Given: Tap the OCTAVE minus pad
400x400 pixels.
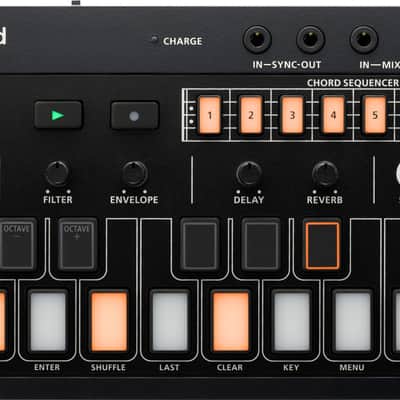Looking at the screenshot, I should coord(17,245).
